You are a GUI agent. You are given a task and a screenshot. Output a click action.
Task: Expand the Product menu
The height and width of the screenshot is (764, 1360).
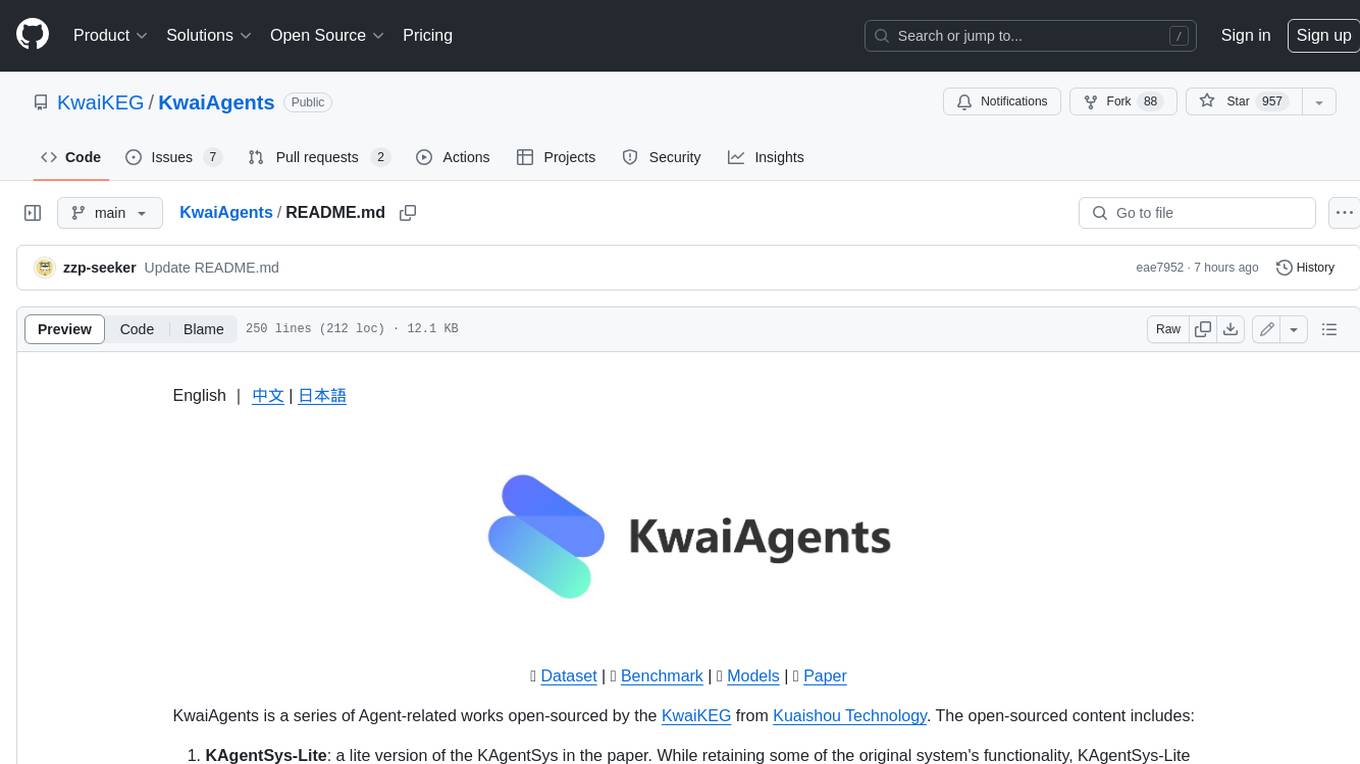pyautogui.click(x=110, y=35)
